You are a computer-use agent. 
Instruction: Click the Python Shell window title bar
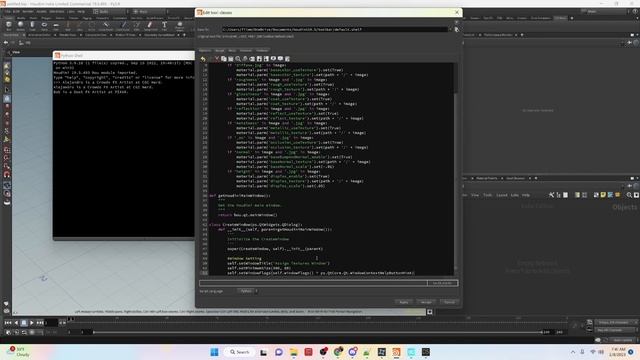click(x=124, y=55)
